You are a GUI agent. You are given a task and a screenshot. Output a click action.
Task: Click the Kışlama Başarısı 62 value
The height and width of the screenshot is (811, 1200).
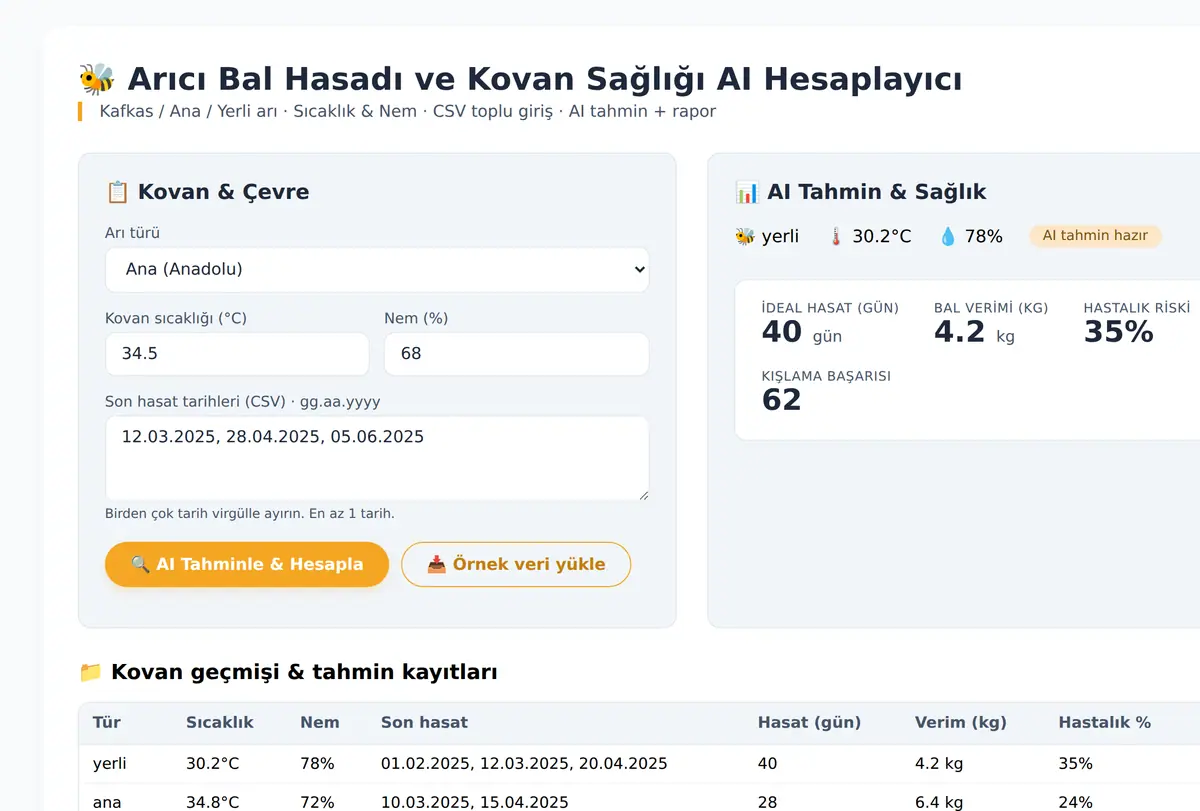(782, 400)
